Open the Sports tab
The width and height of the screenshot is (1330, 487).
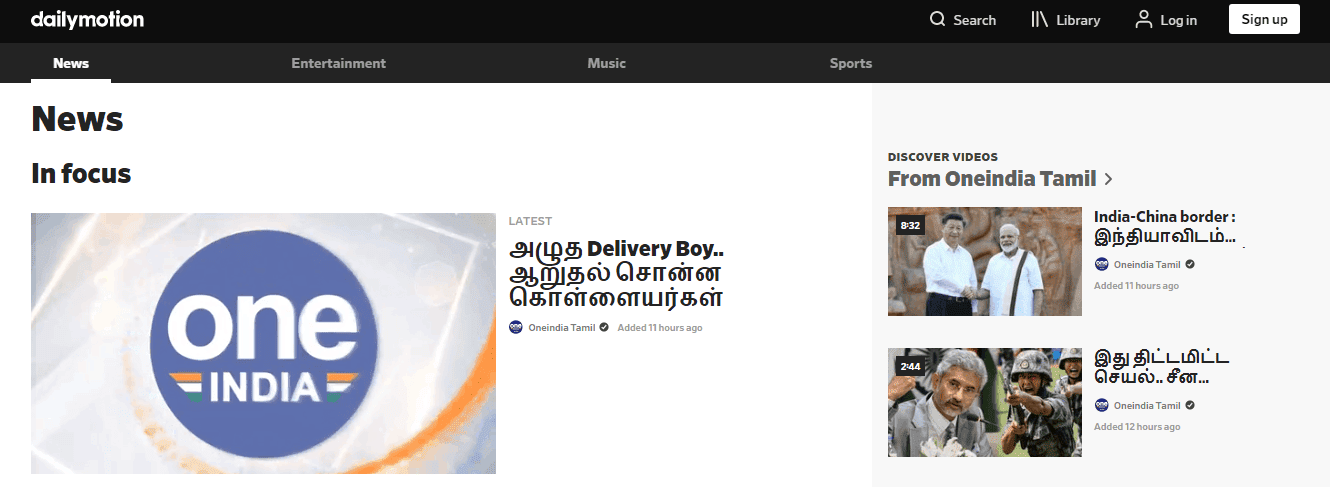[850, 63]
